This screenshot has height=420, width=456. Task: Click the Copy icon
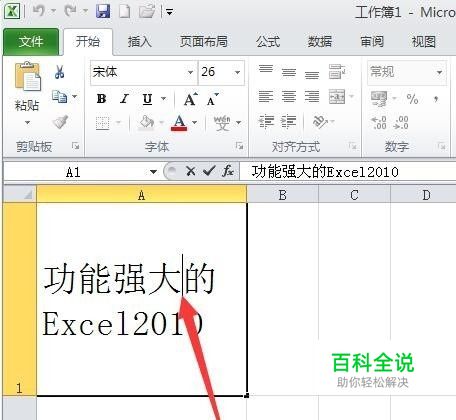coord(60,97)
